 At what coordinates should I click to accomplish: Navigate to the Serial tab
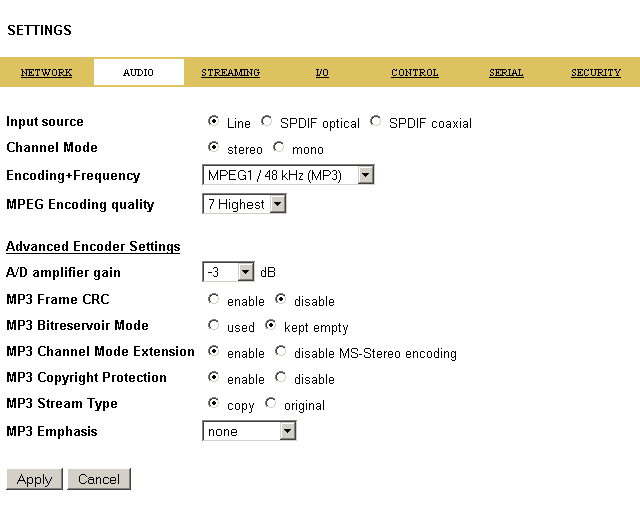pos(506,73)
